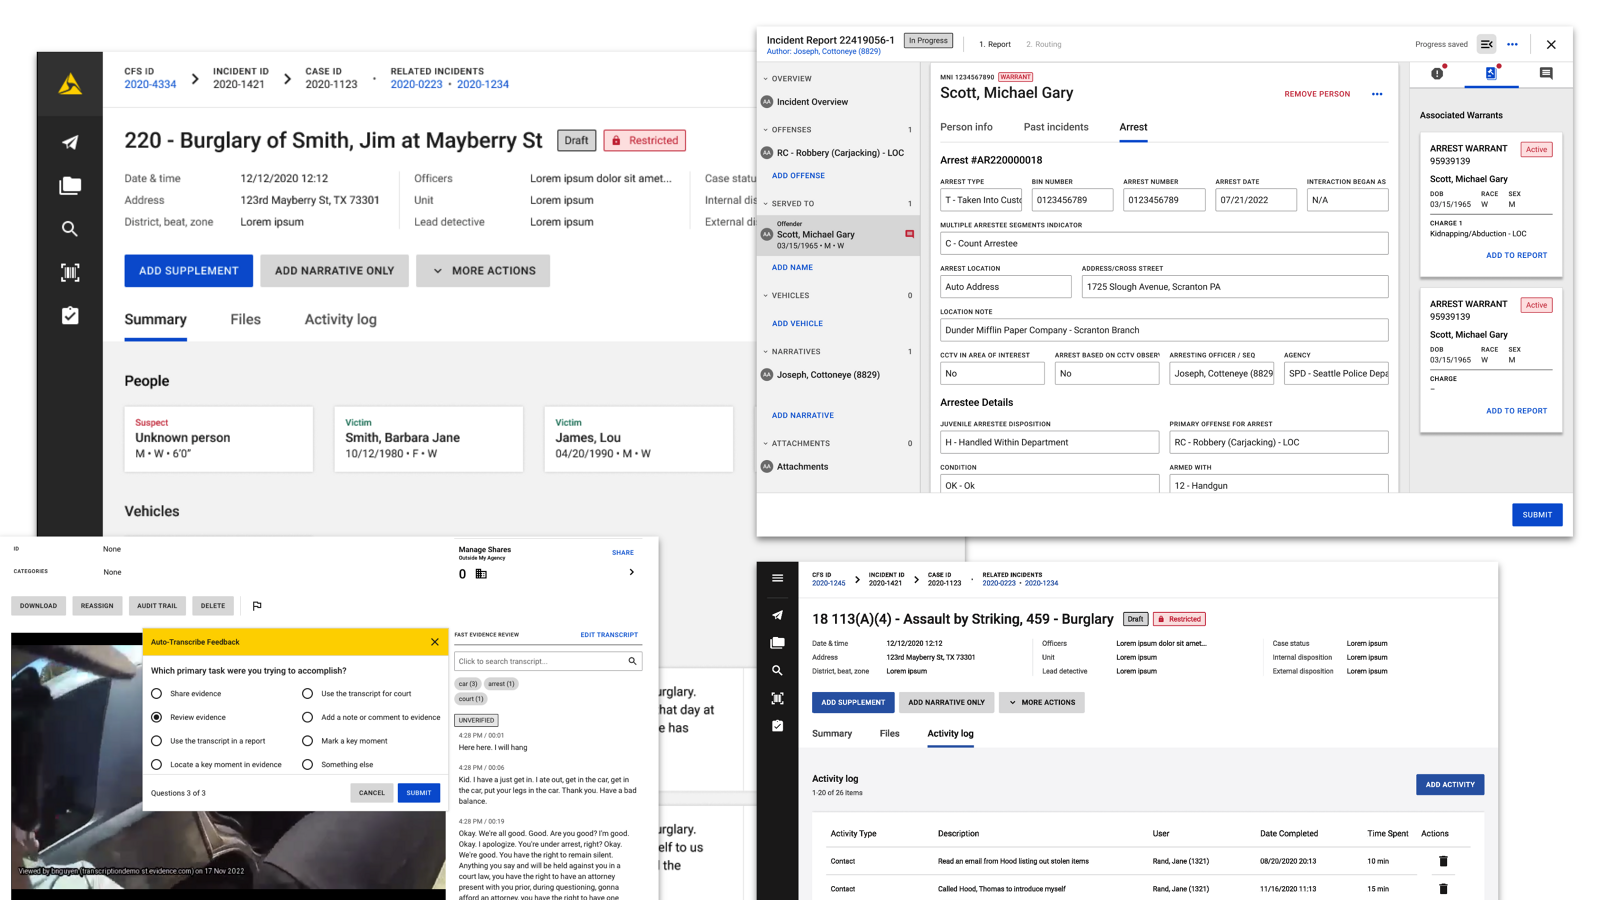Screen dimensions: 1600x900
Task: Open folders icon in Assault window sidebar
Action: coord(777,643)
